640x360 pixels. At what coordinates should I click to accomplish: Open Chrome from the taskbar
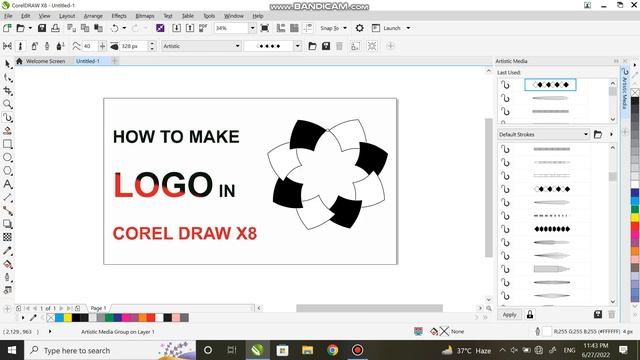[332, 350]
